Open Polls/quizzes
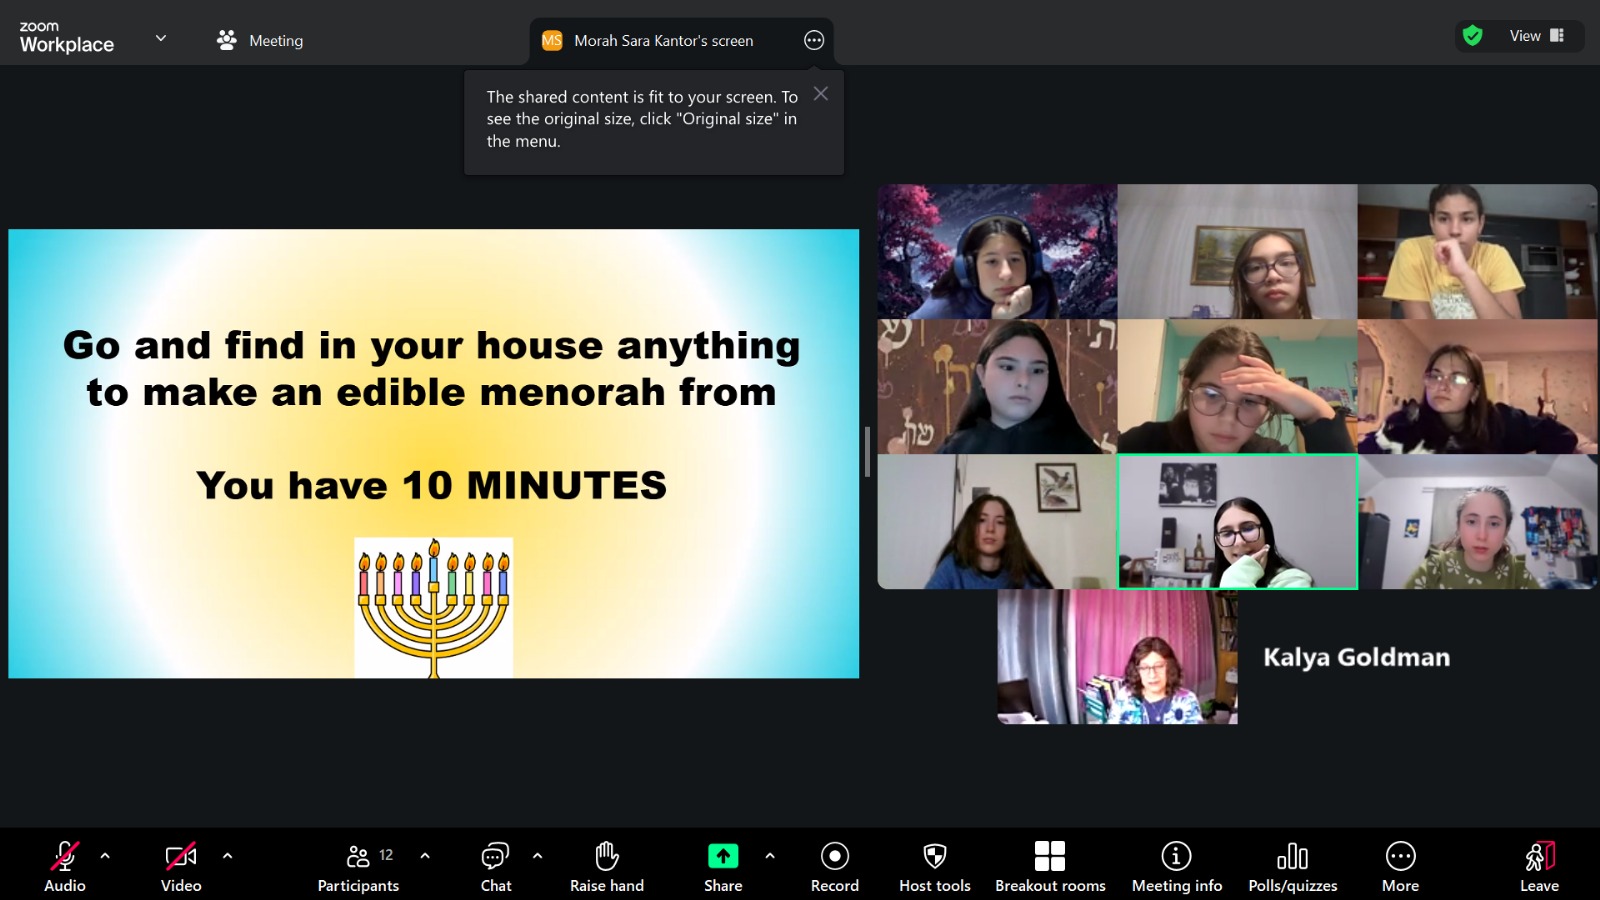The image size is (1600, 900). (x=1292, y=866)
